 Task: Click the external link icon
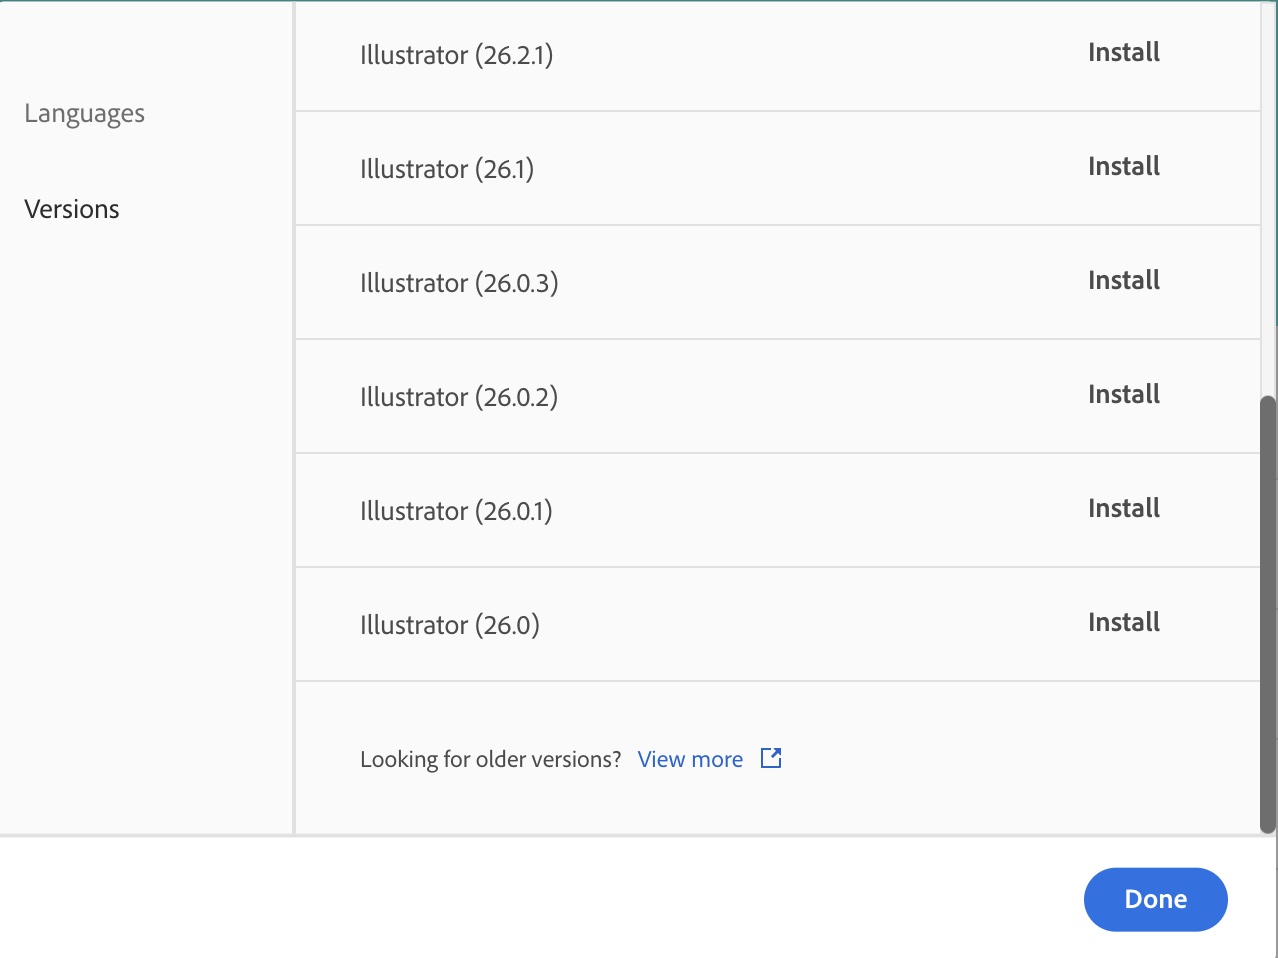click(771, 758)
